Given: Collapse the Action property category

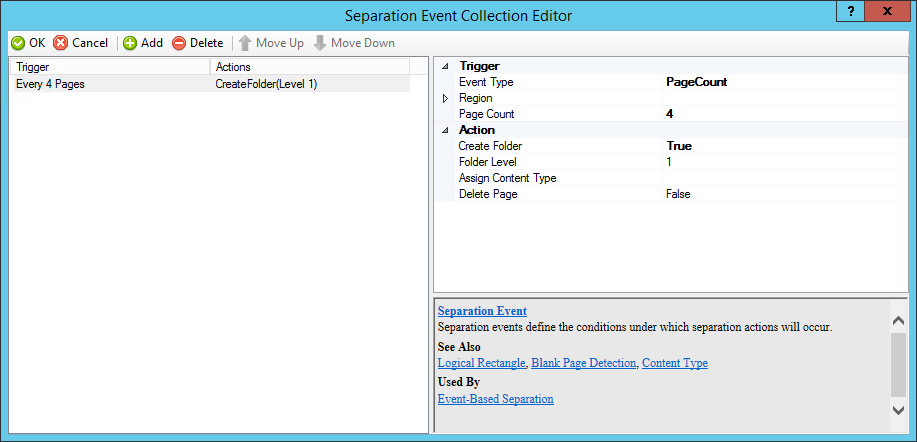Looking at the screenshot, I should [446, 130].
